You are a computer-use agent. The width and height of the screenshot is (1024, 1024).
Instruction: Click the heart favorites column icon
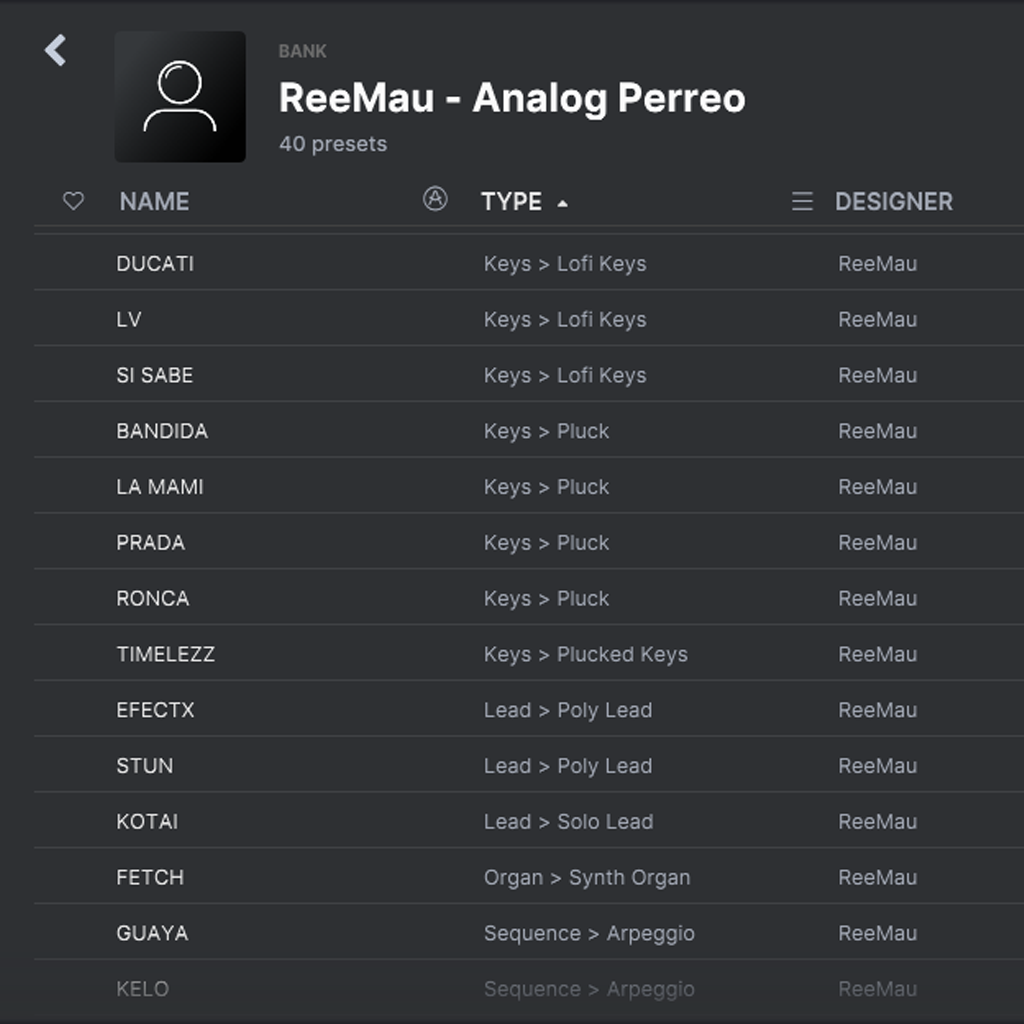coord(73,201)
